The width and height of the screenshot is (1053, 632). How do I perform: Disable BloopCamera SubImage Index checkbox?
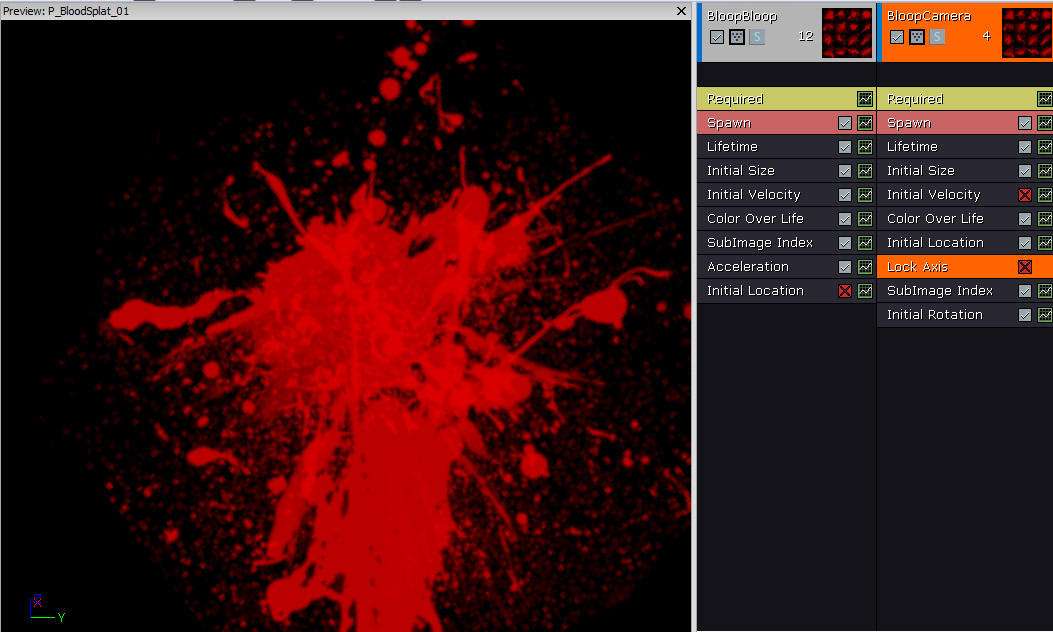pyautogui.click(x=1025, y=291)
